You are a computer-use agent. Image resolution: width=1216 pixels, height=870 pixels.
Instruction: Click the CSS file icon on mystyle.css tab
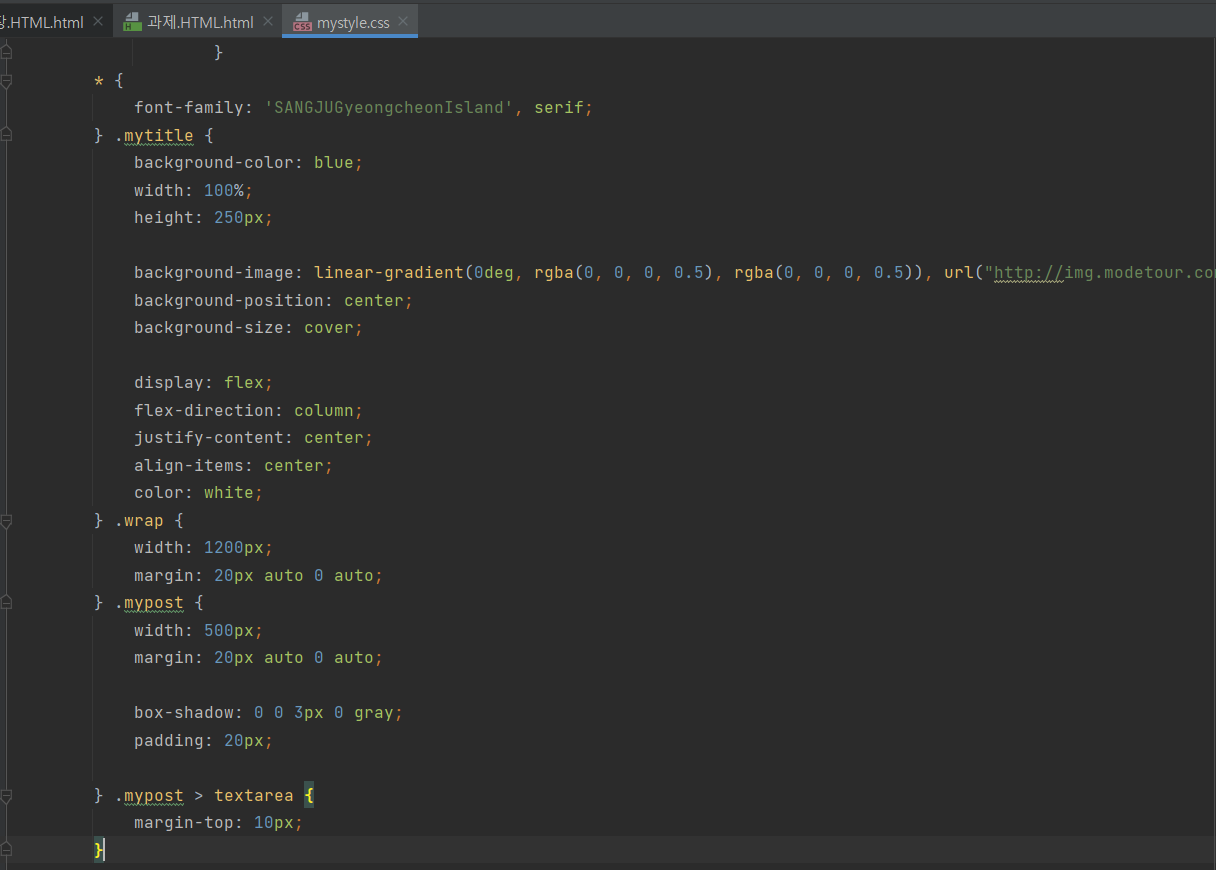coord(302,22)
